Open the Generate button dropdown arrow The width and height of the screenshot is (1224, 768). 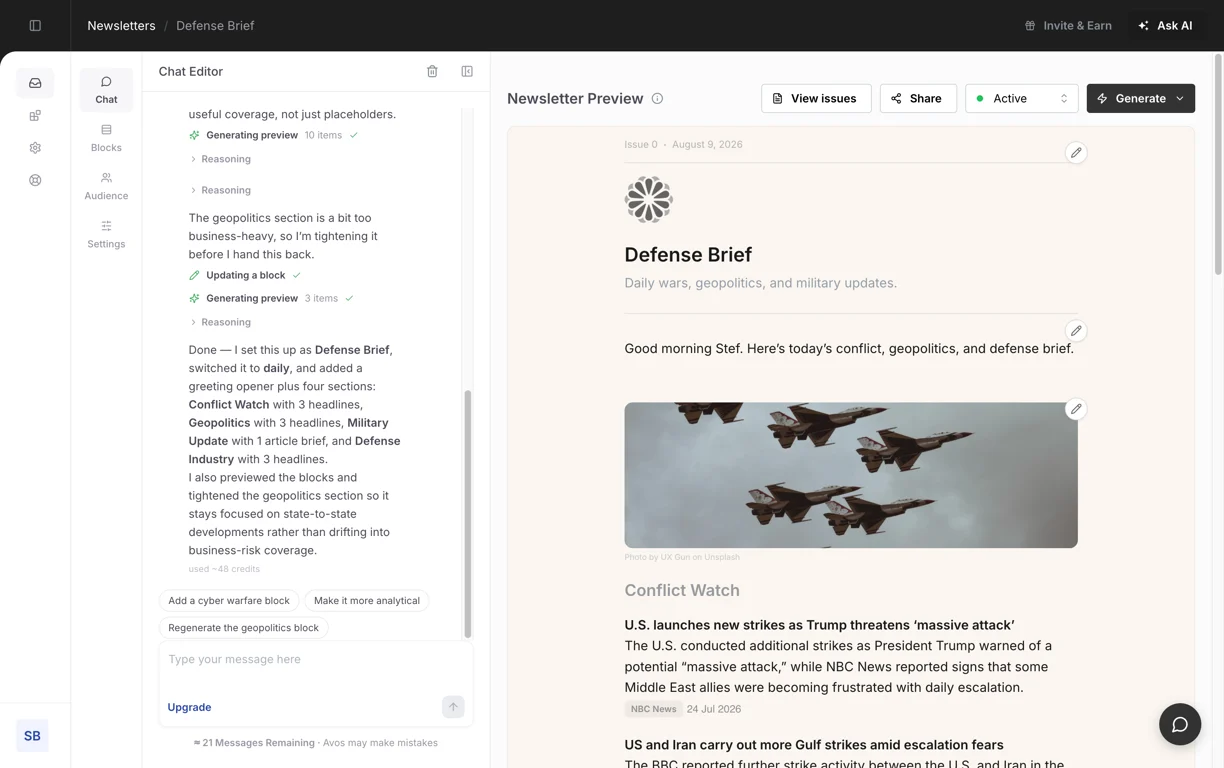pyautogui.click(x=1180, y=98)
